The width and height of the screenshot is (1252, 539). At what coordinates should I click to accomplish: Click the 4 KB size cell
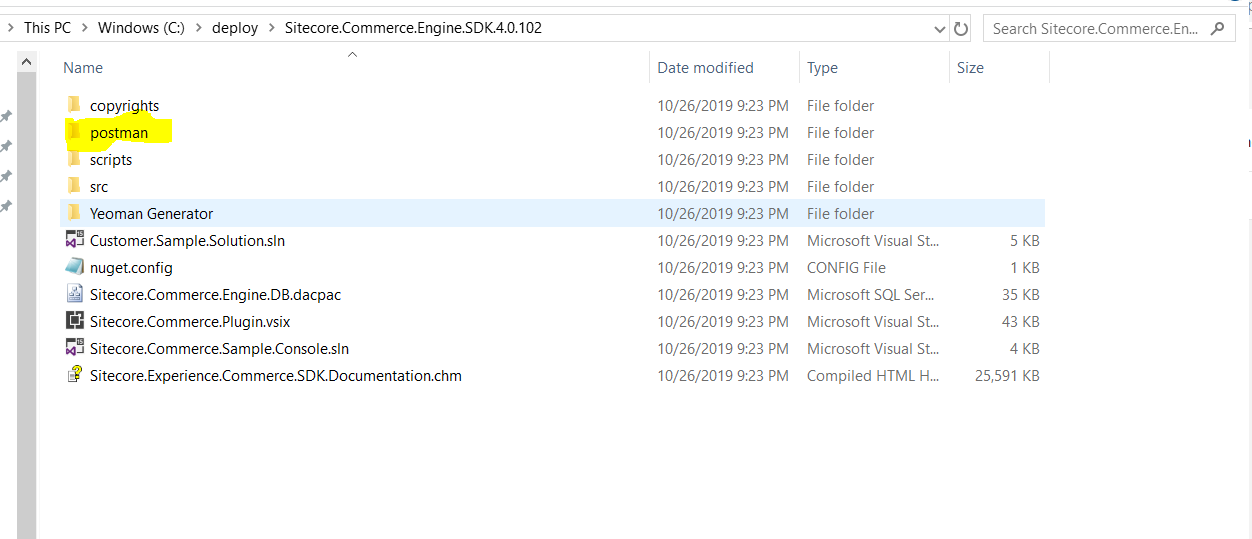click(1025, 348)
